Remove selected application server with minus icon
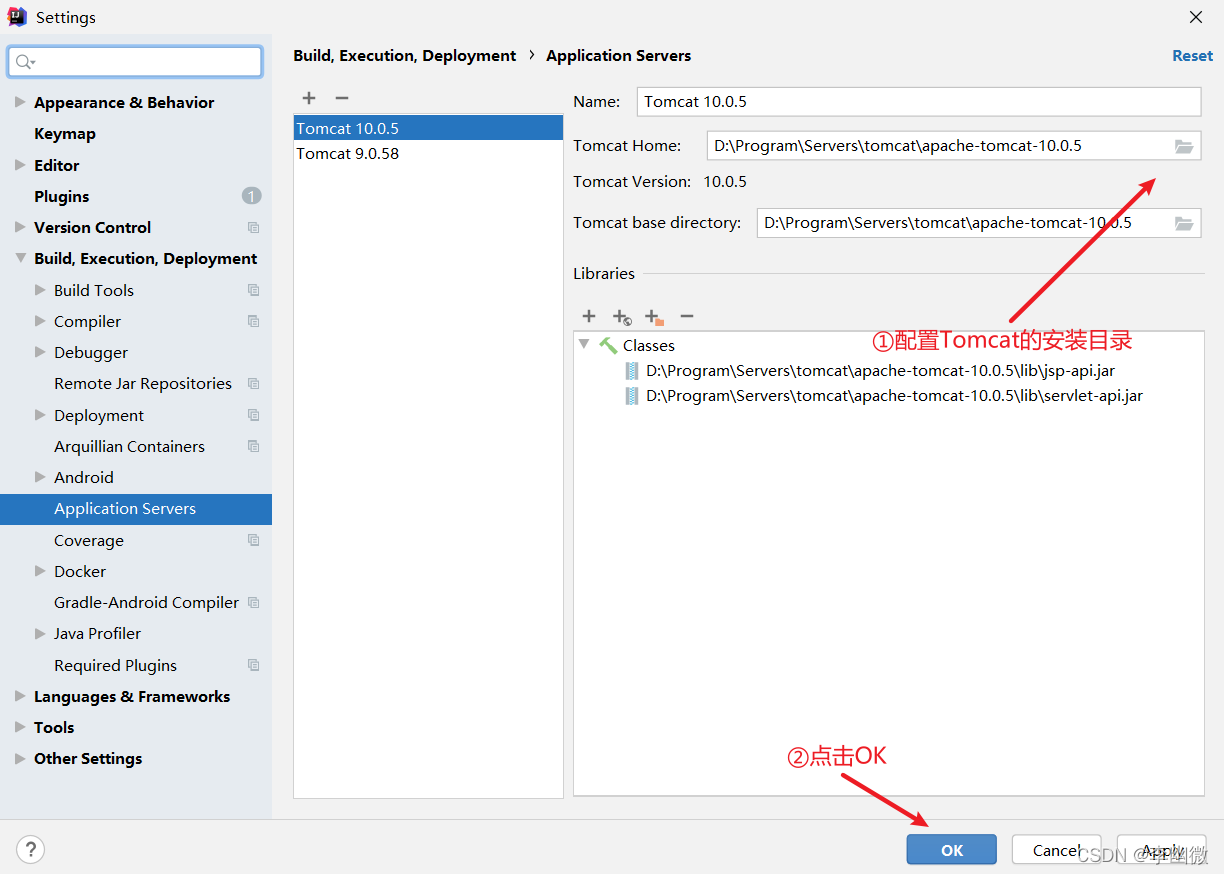The height and width of the screenshot is (874, 1224). [342, 98]
